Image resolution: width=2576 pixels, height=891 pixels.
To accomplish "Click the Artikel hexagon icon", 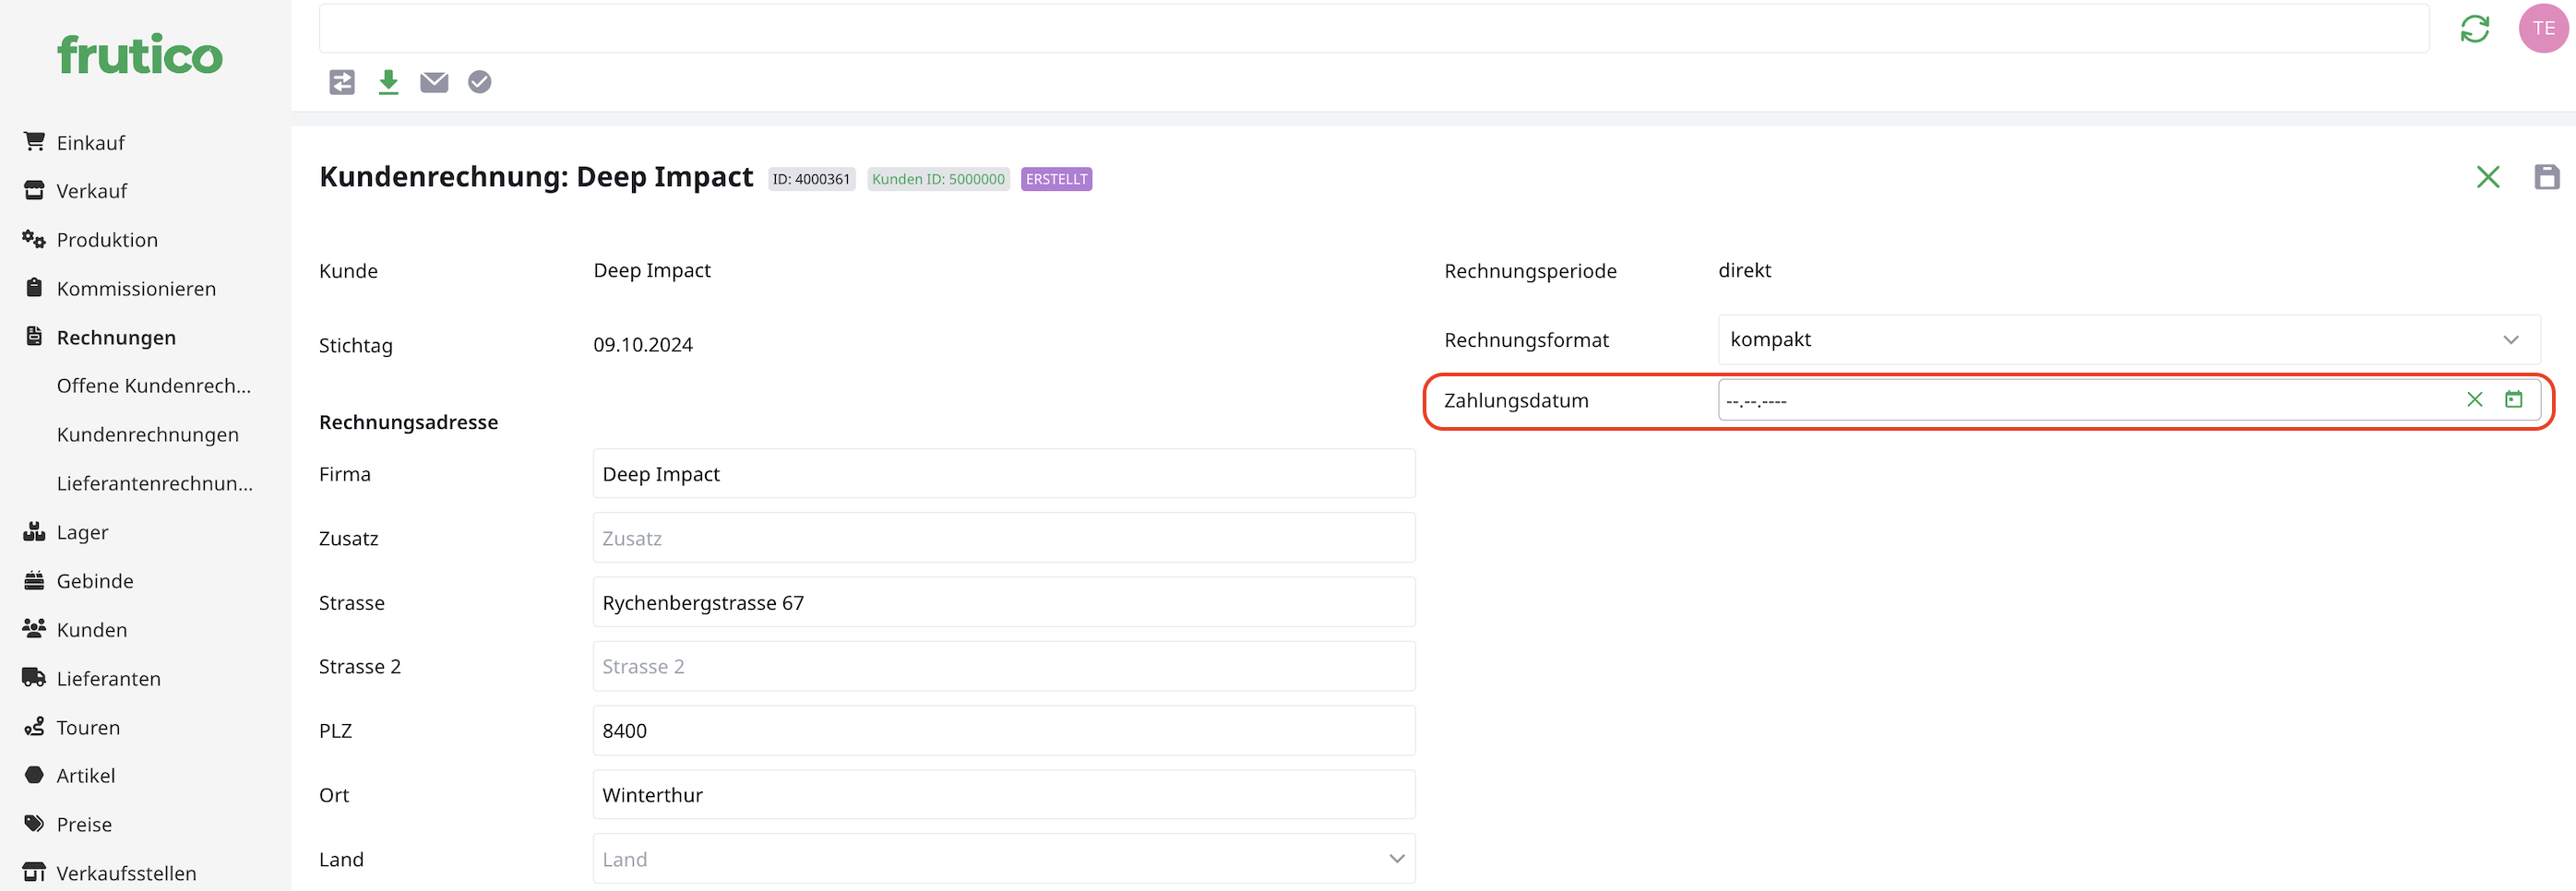I will click(34, 775).
